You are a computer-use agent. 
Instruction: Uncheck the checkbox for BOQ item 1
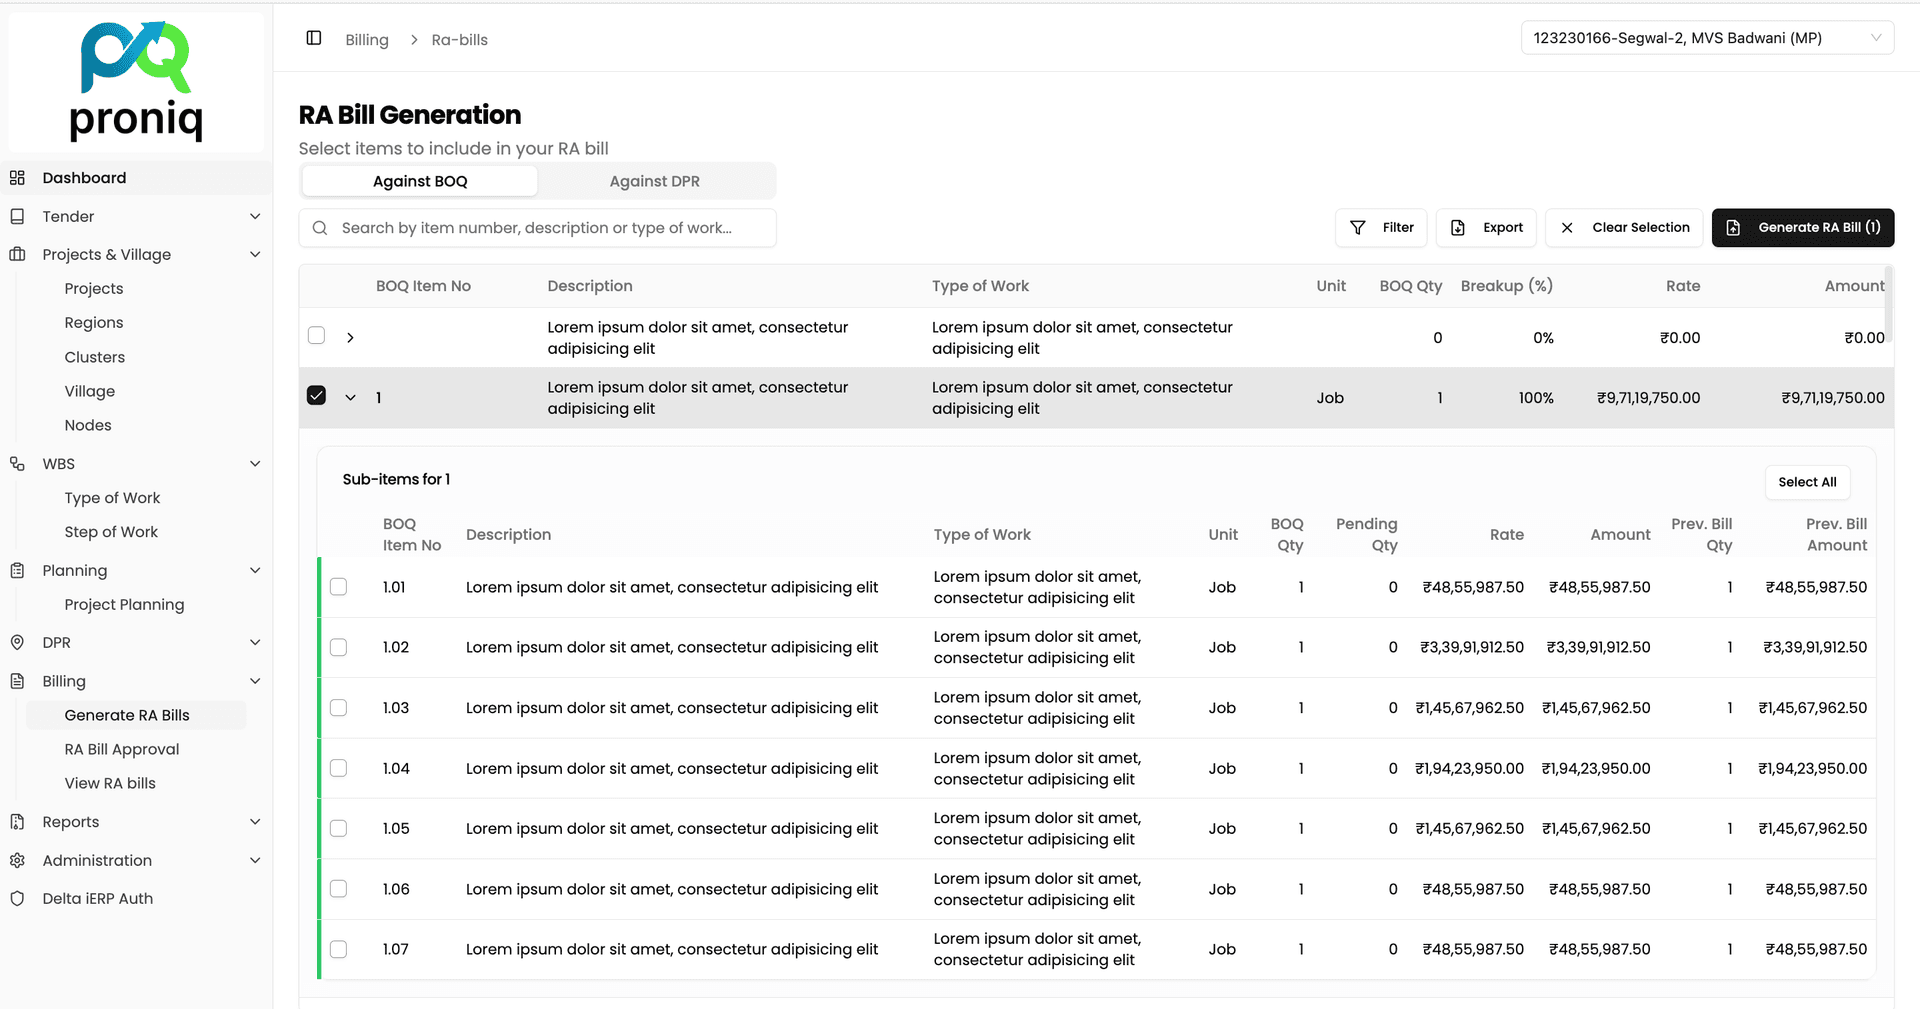tap(316, 396)
